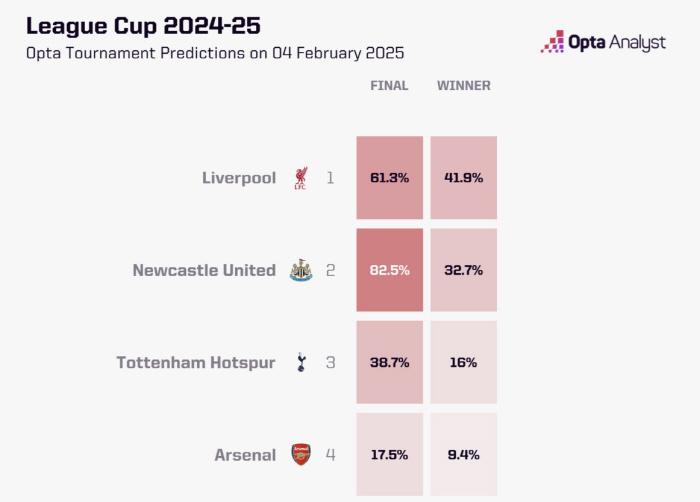Click the Tottenham Hotspur cockerel crest
The height and width of the screenshot is (502, 700).
[300, 362]
